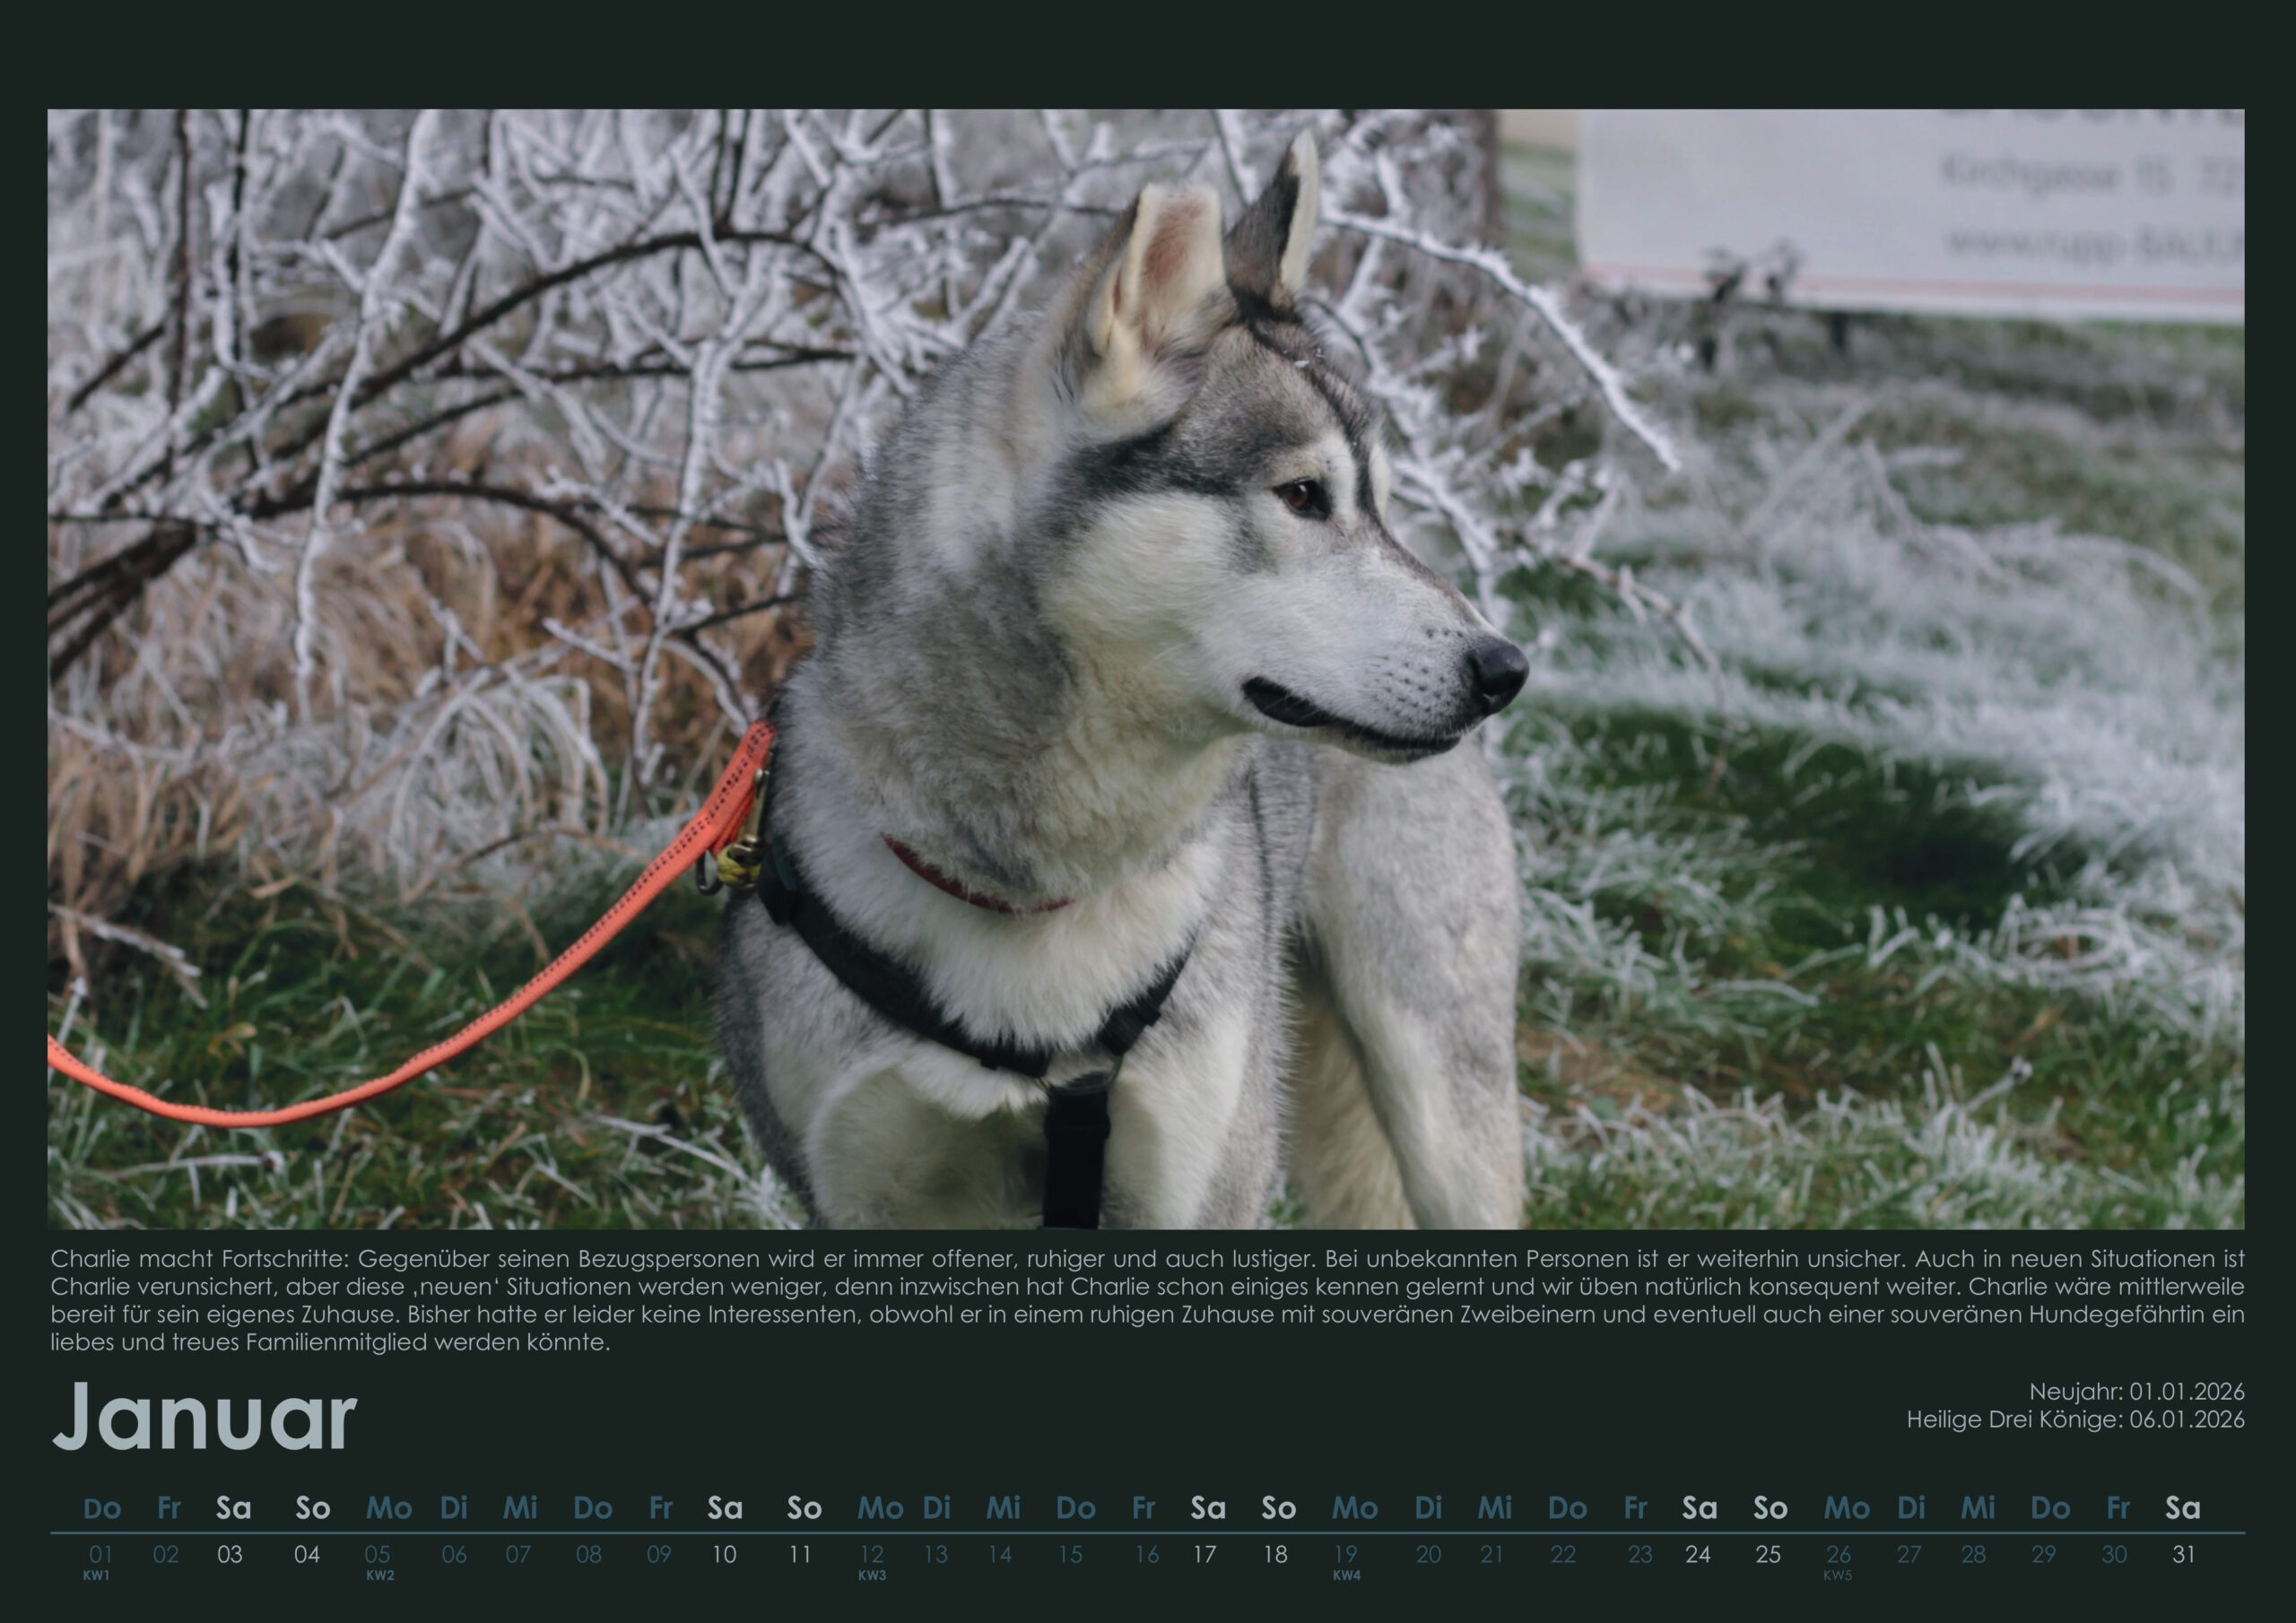The image size is (2296, 1623).
Task: Click date 11 in the calendar
Action: point(800,1554)
